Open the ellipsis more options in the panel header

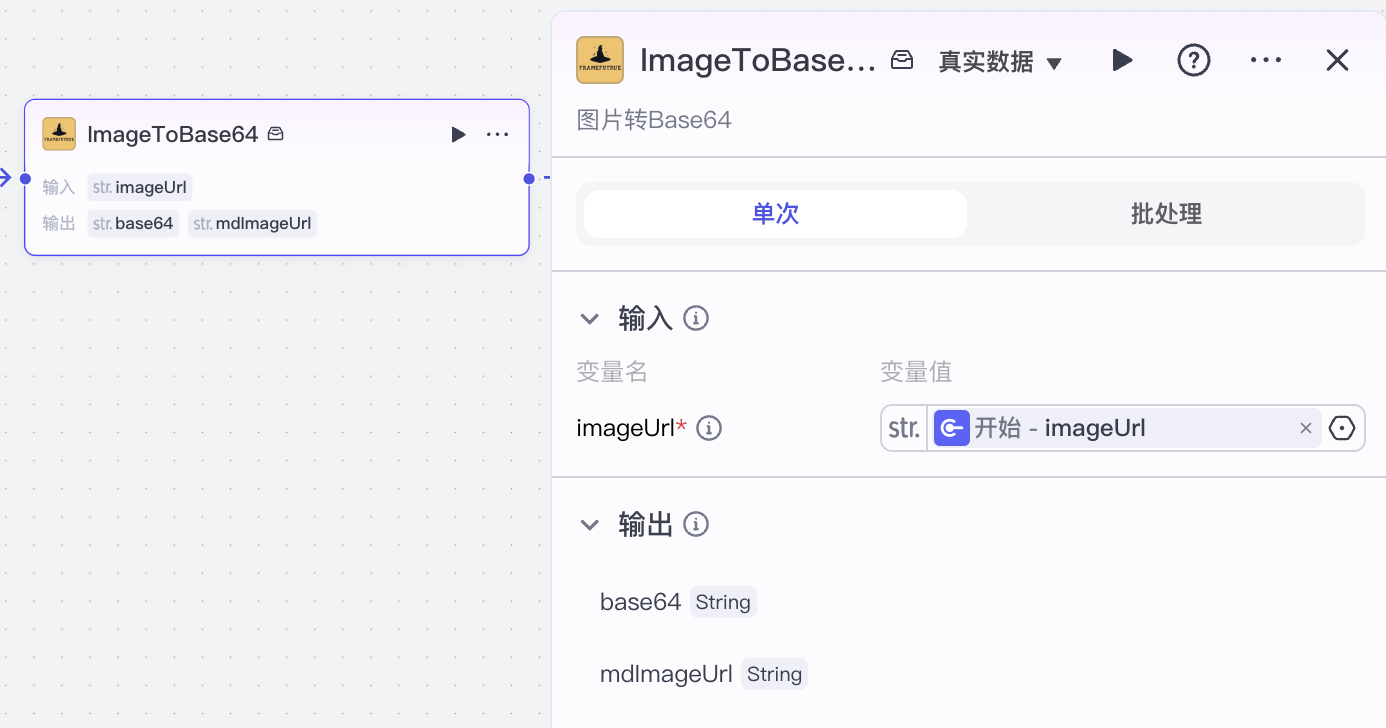click(1266, 60)
